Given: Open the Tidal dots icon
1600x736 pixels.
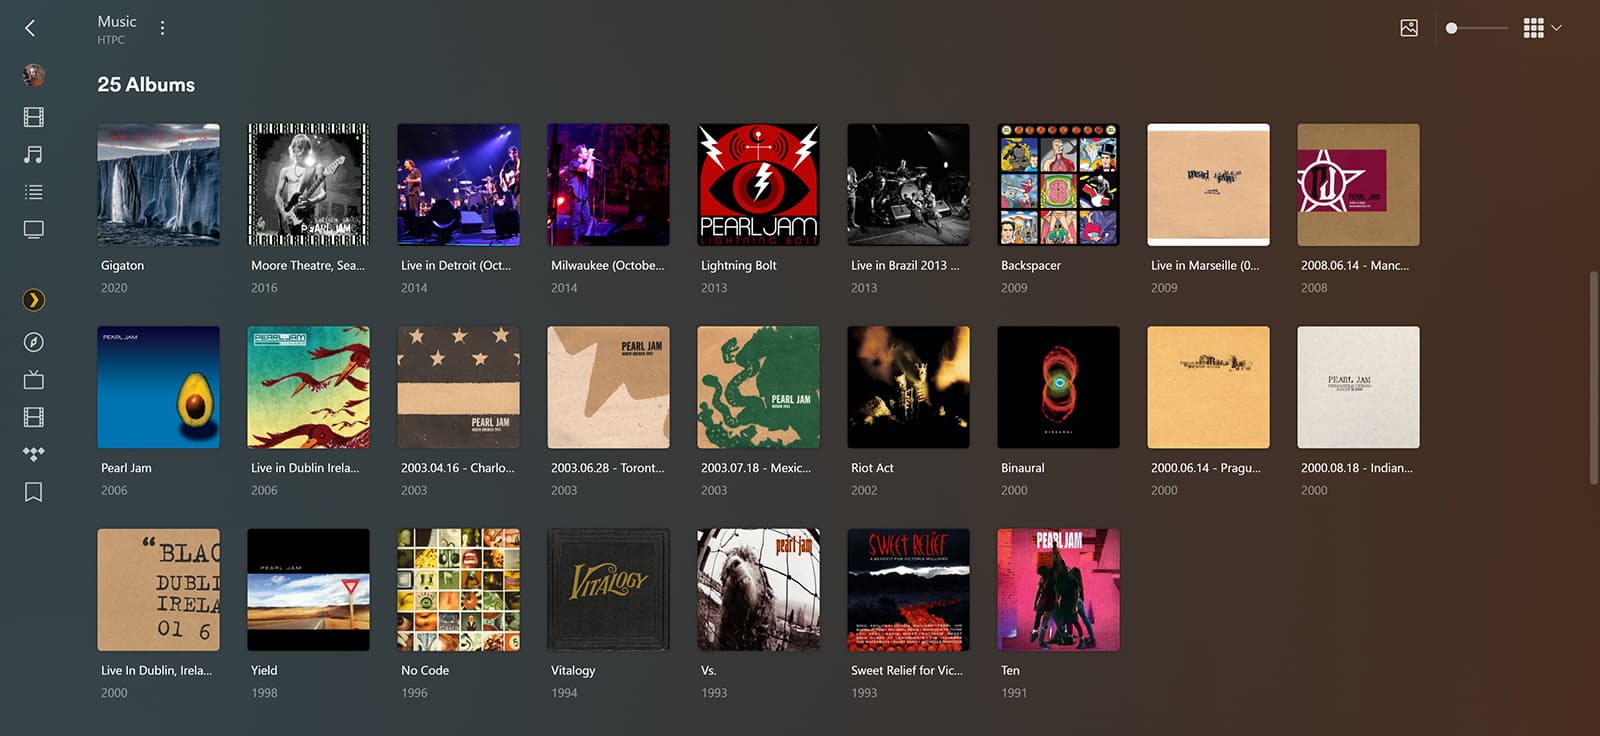Looking at the screenshot, I should pos(33,454).
